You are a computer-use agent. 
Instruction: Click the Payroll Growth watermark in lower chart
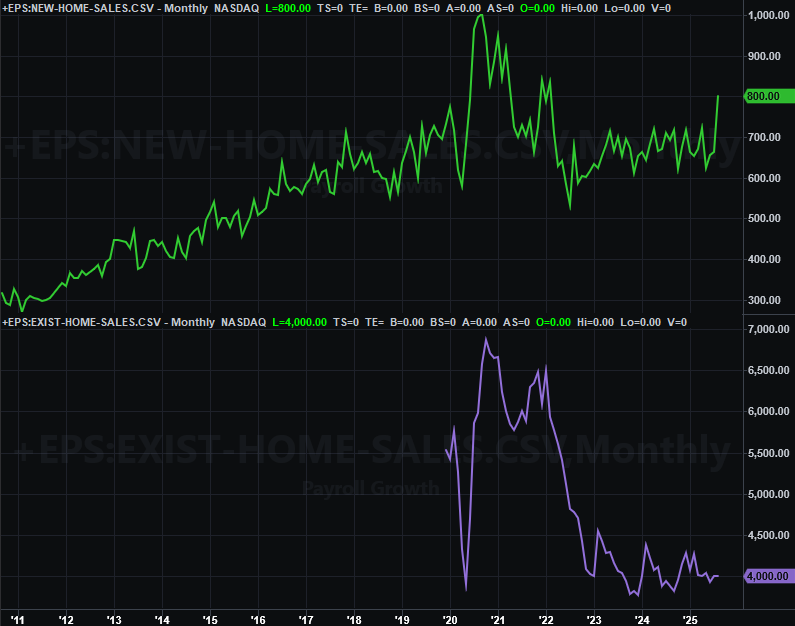[370, 488]
